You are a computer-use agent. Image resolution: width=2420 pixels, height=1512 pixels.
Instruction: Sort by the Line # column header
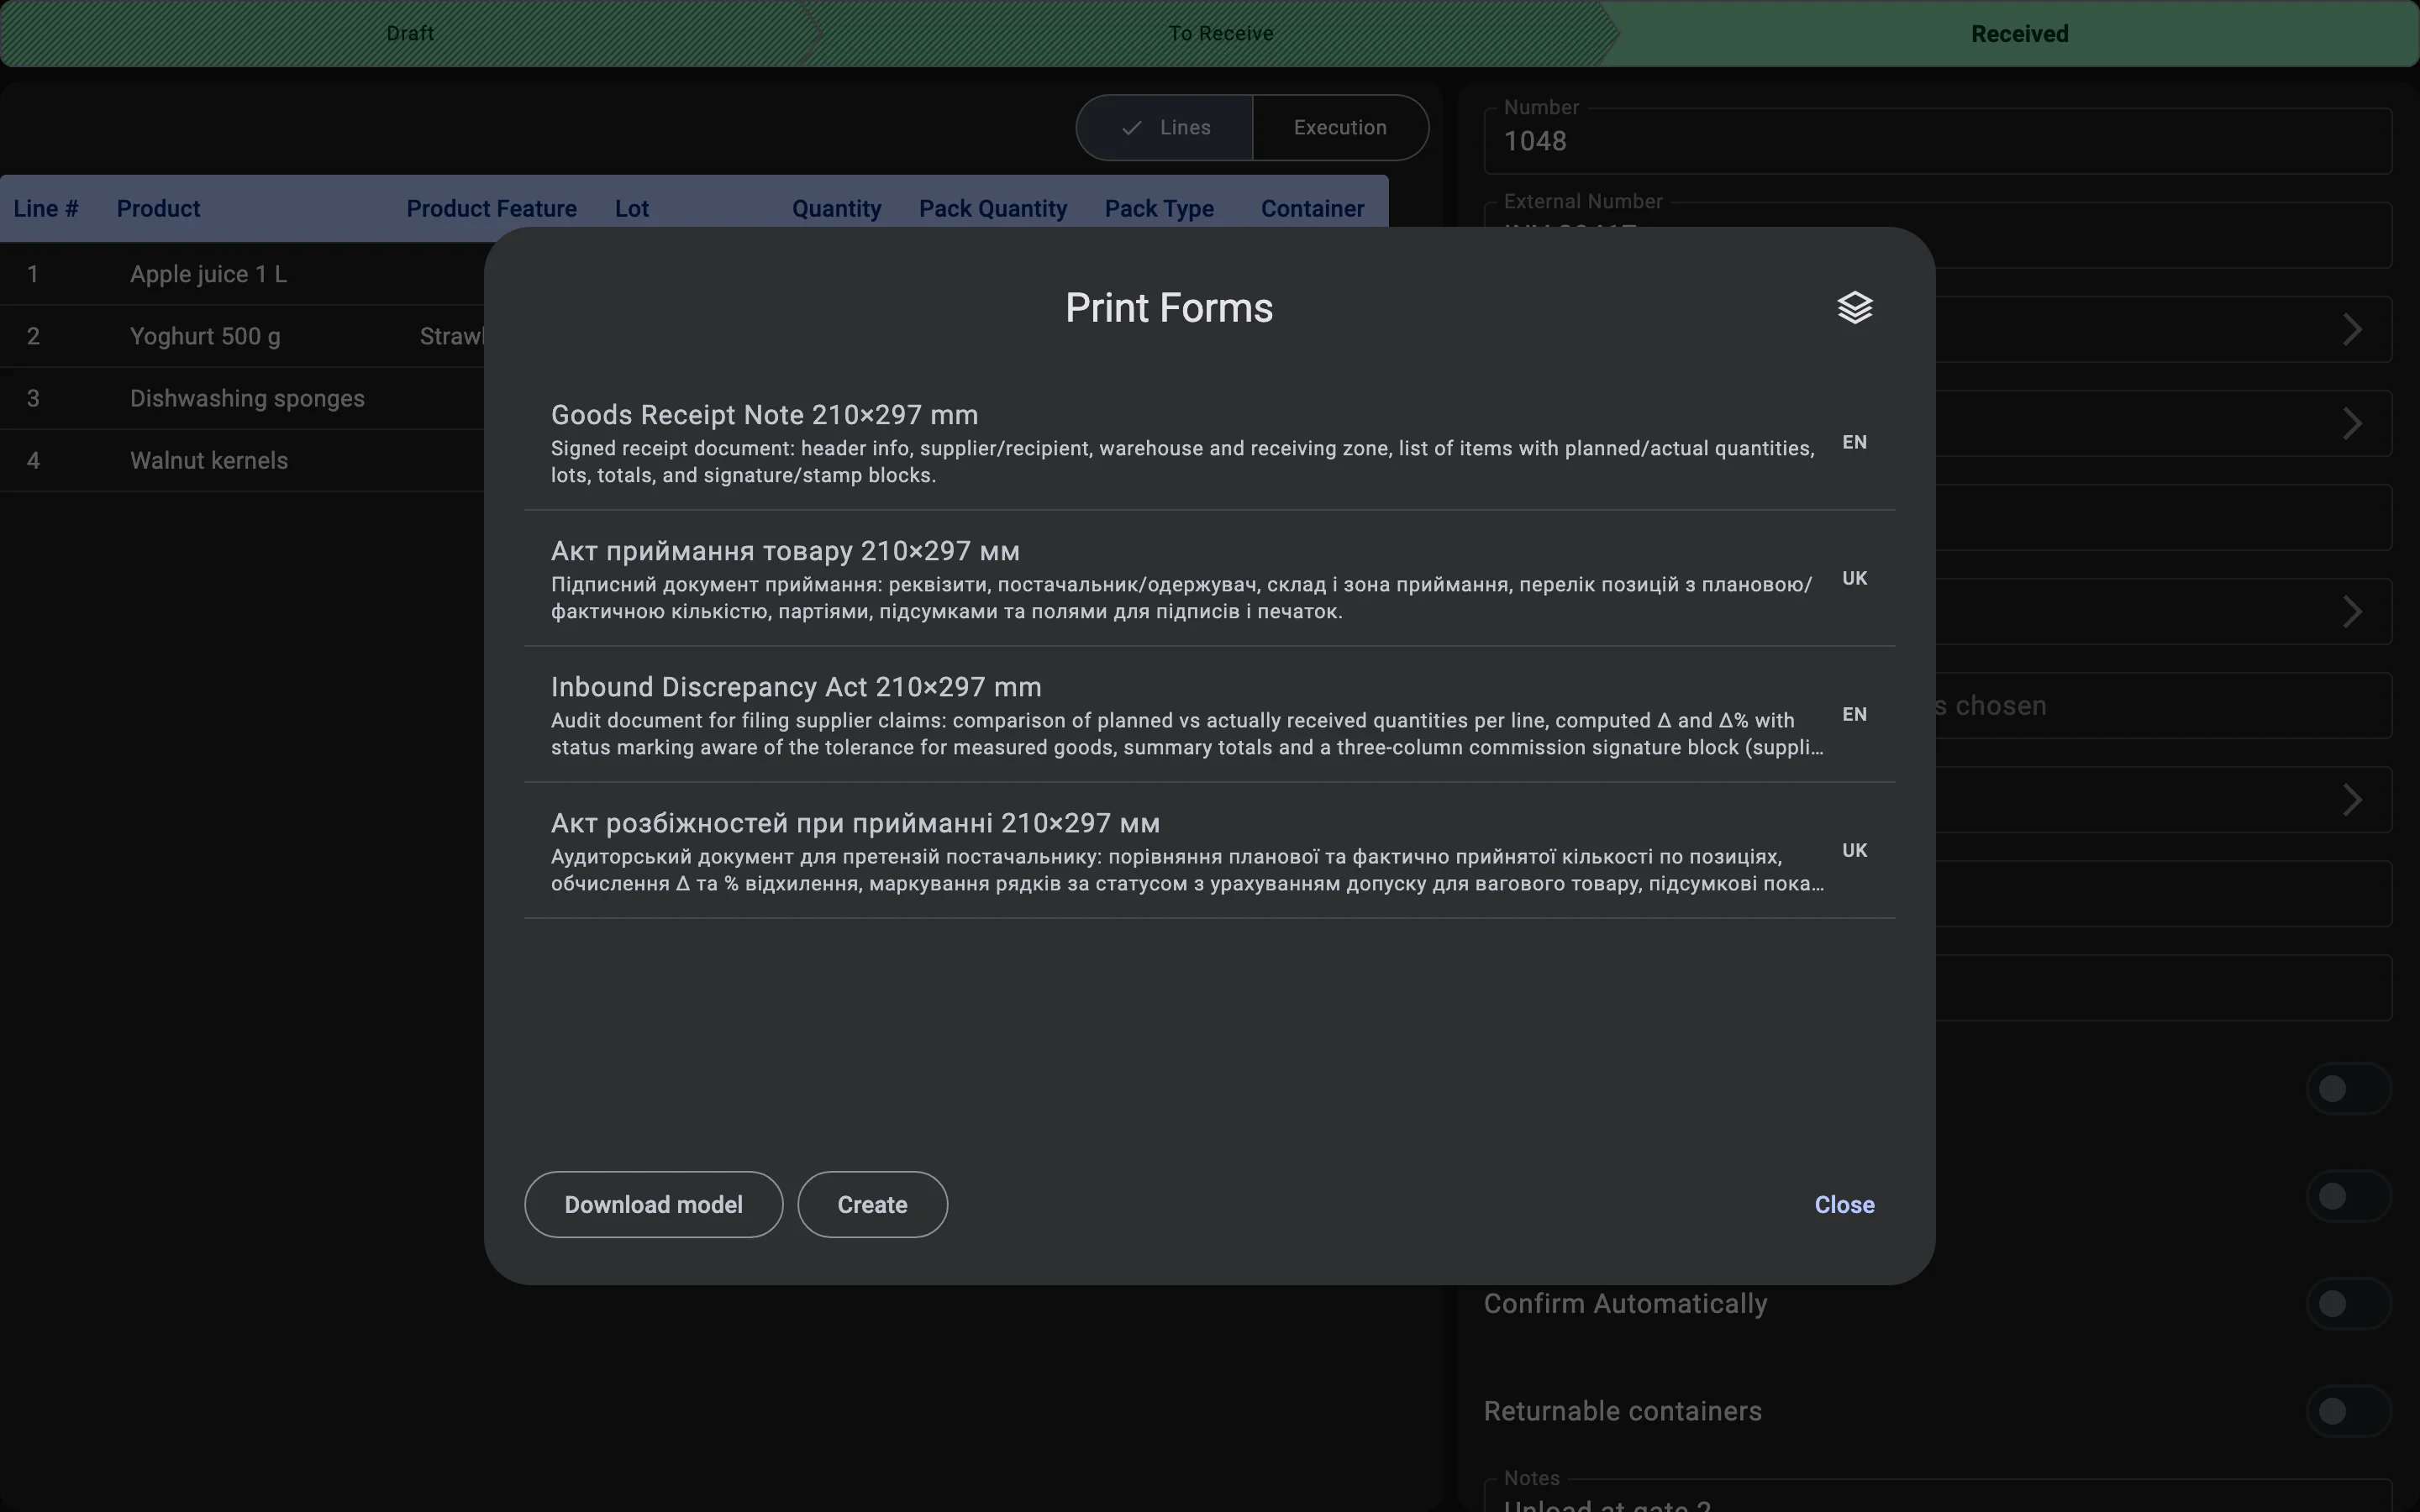pos(46,209)
